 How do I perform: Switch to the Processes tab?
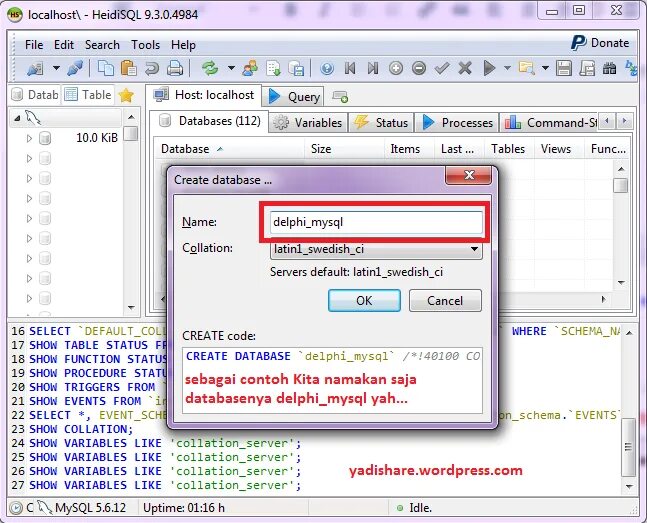coord(457,123)
